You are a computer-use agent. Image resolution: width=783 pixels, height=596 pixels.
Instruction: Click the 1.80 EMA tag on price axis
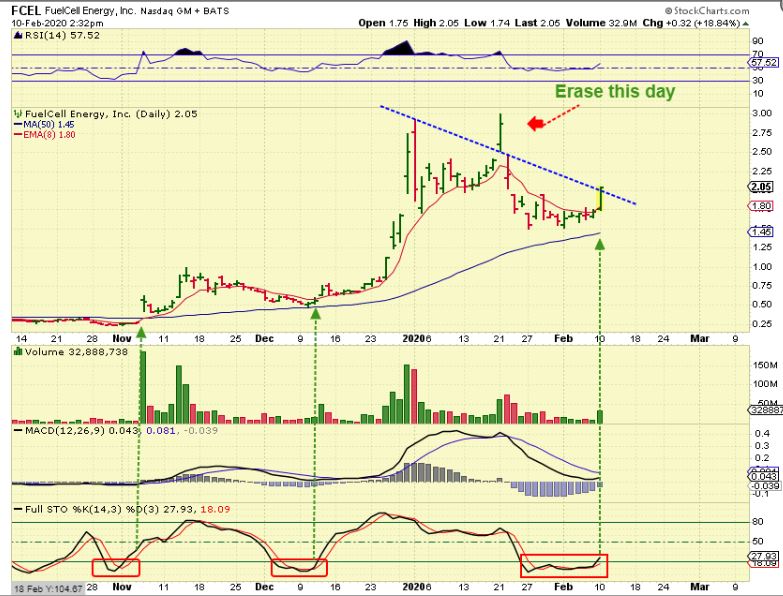pyautogui.click(x=761, y=206)
